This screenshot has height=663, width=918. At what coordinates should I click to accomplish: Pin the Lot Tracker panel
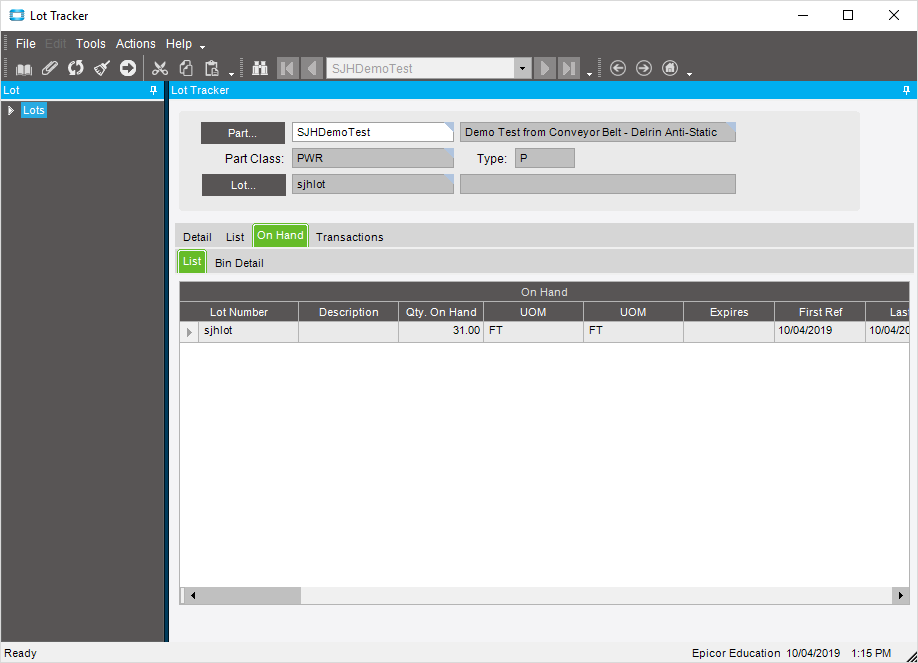click(x=906, y=90)
